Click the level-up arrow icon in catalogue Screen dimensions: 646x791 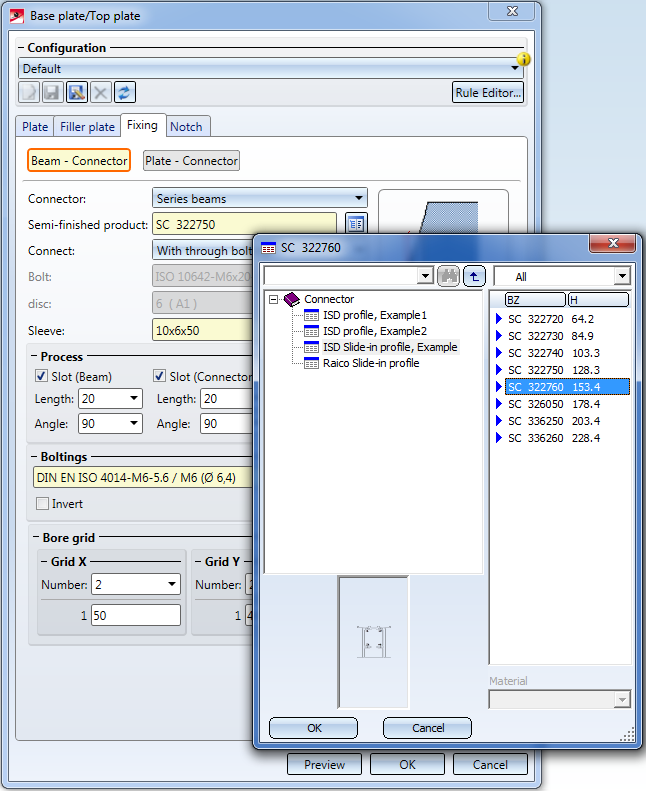coord(474,276)
